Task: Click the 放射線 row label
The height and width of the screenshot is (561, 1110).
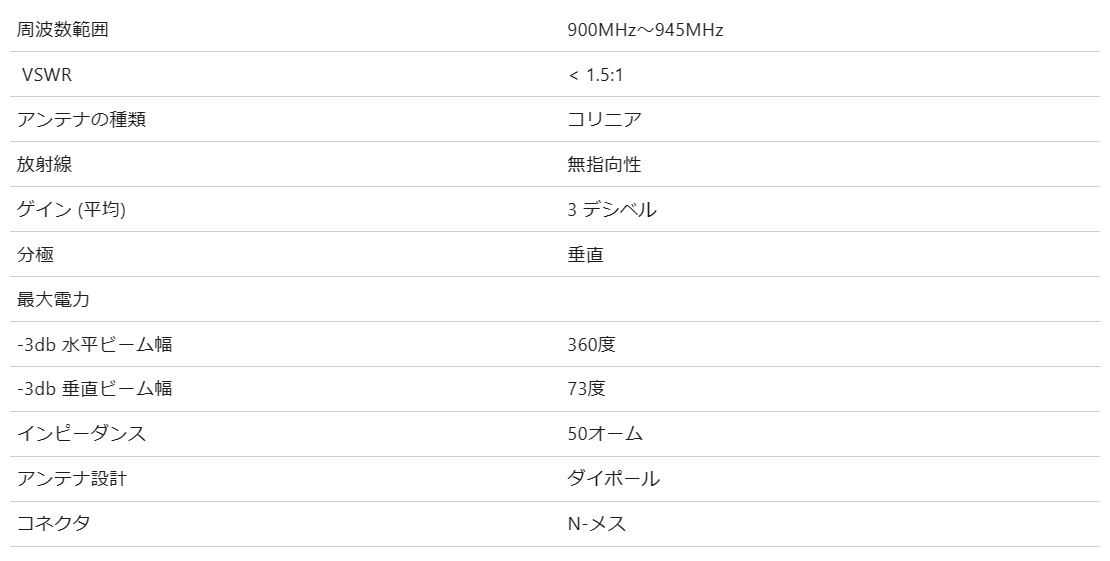Action: click(x=45, y=164)
